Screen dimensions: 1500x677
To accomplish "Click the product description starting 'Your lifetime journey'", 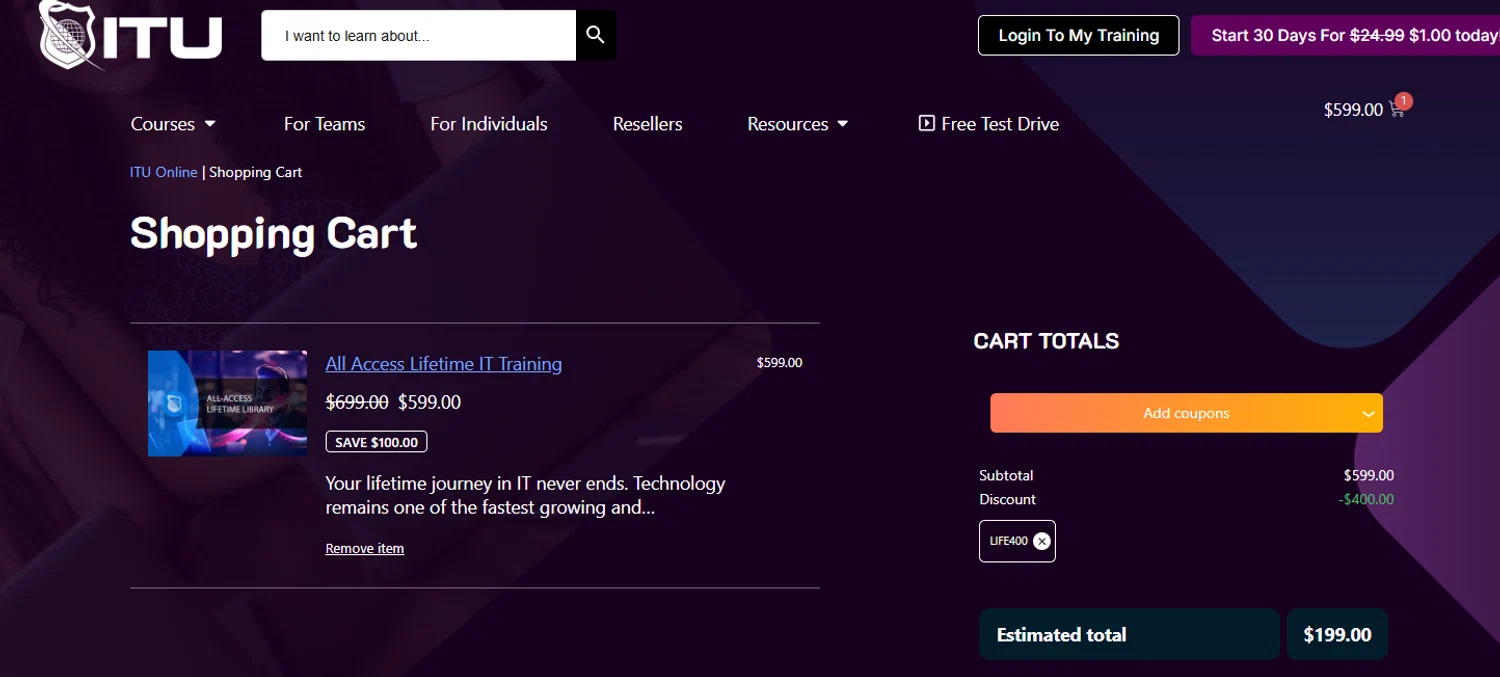I will (525, 495).
